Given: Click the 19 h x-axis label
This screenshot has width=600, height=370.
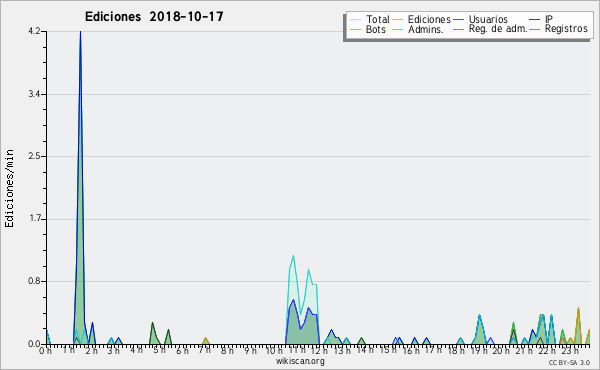Looking at the screenshot, I should click(x=478, y=350).
